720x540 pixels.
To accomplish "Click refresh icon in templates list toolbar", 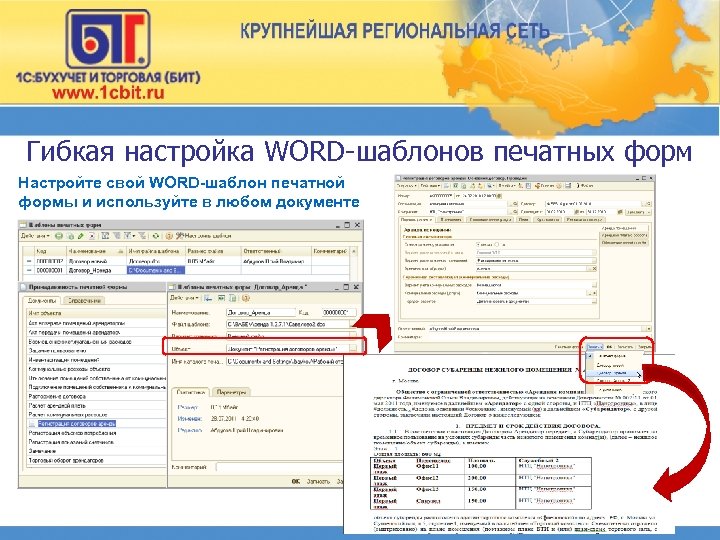I will pyautogui.click(x=156, y=236).
